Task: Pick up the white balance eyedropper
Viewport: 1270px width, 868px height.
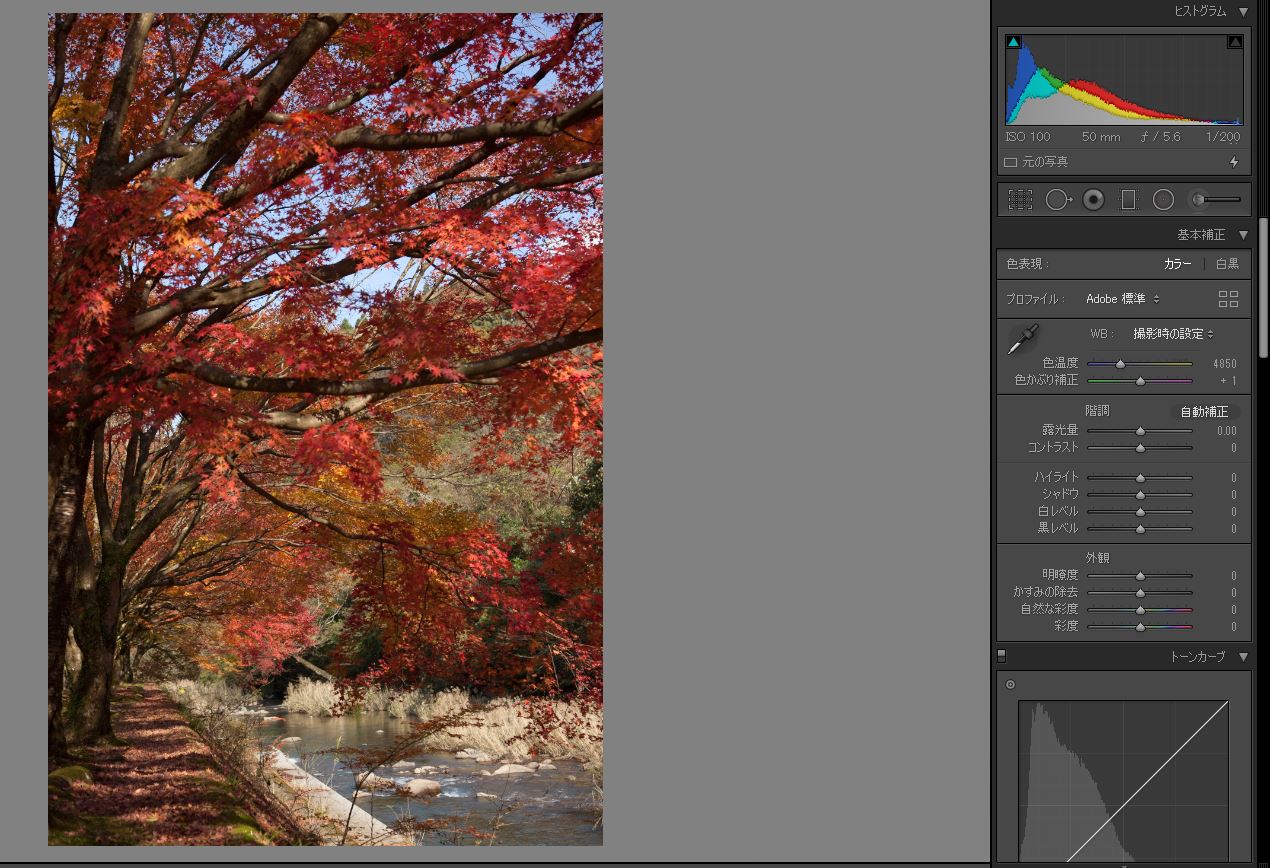Action: [1022, 340]
